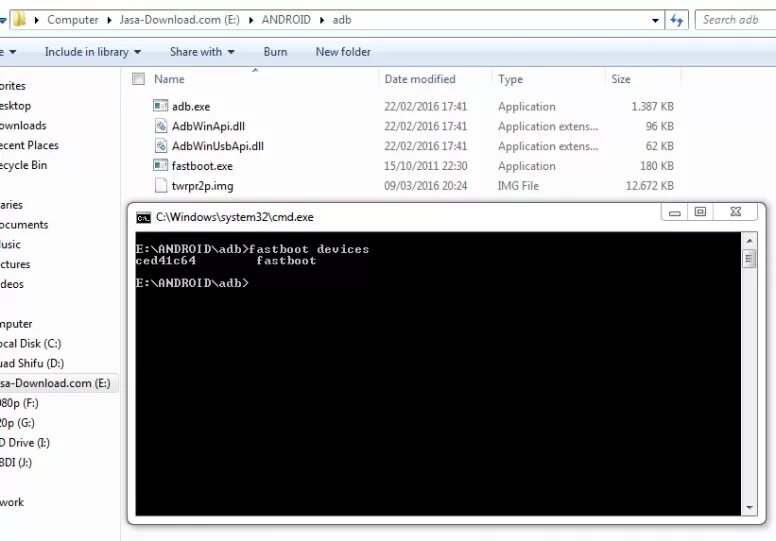Expand arrow after Jasa-Download.com (E:) breadcrumb
Viewport: 776px width, 541px height.
pos(251,20)
